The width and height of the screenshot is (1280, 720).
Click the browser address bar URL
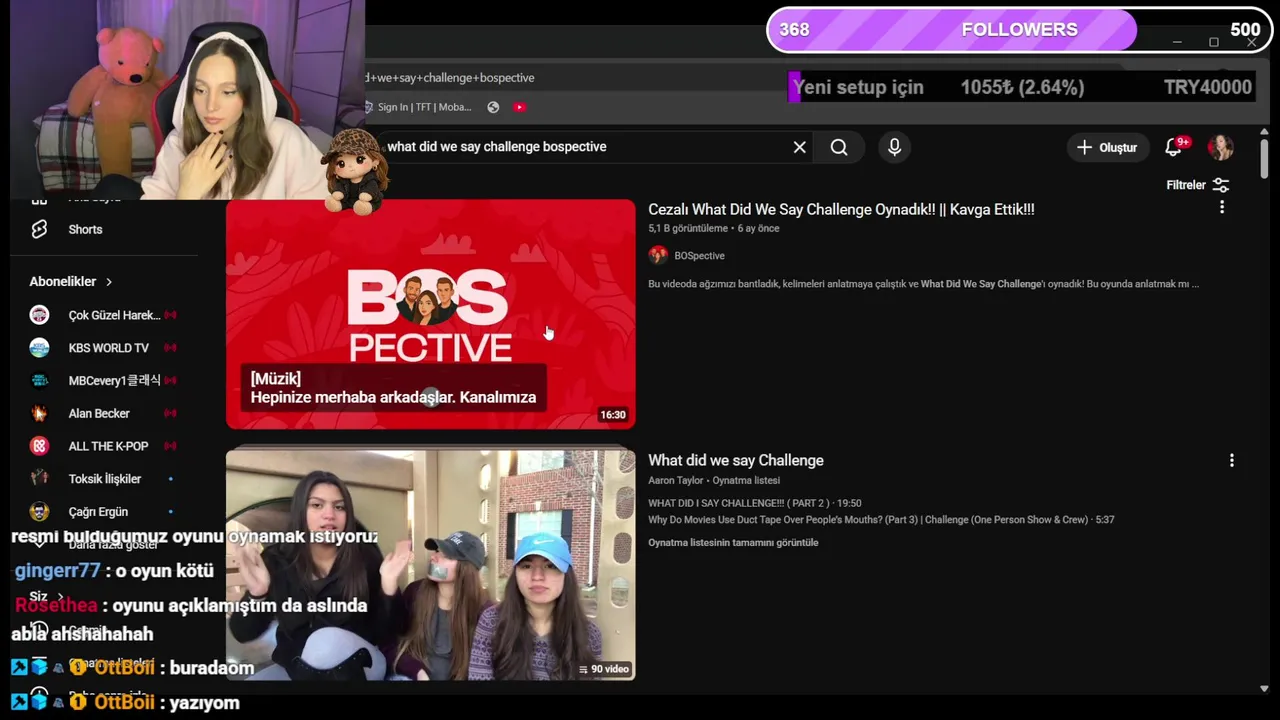click(449, 77)
